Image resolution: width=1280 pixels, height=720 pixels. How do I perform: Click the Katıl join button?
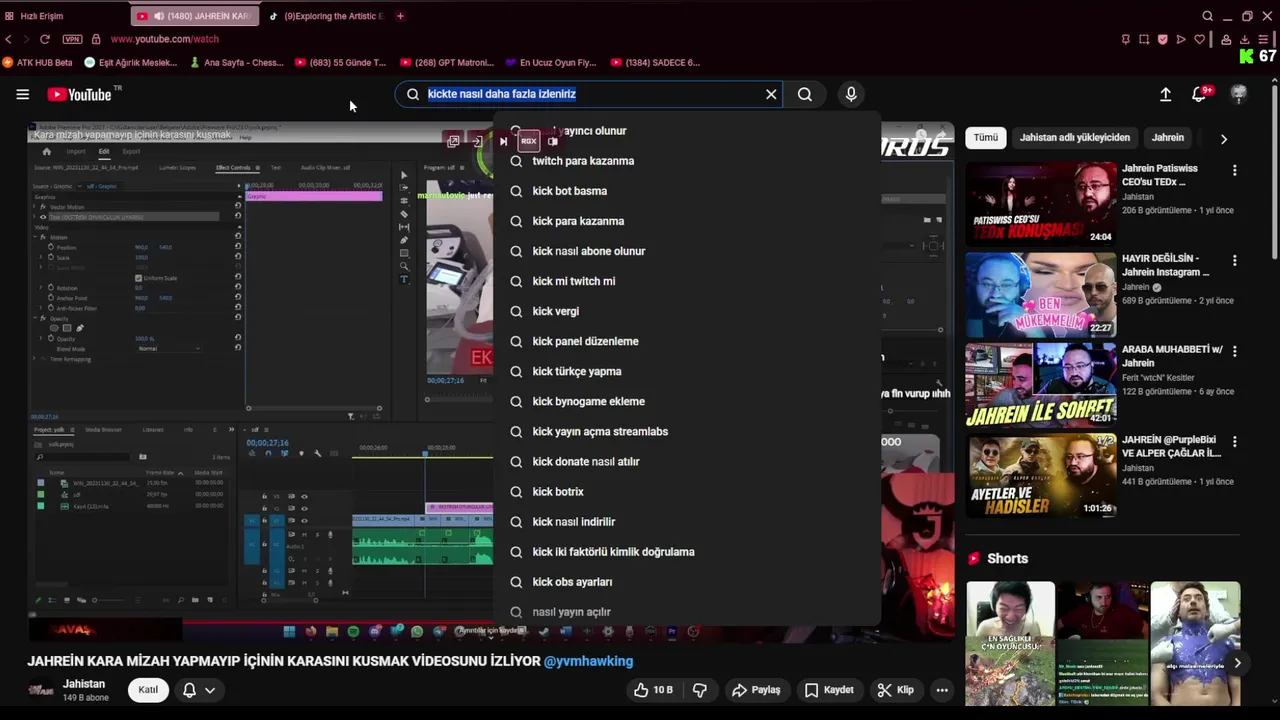coord(148,690)
